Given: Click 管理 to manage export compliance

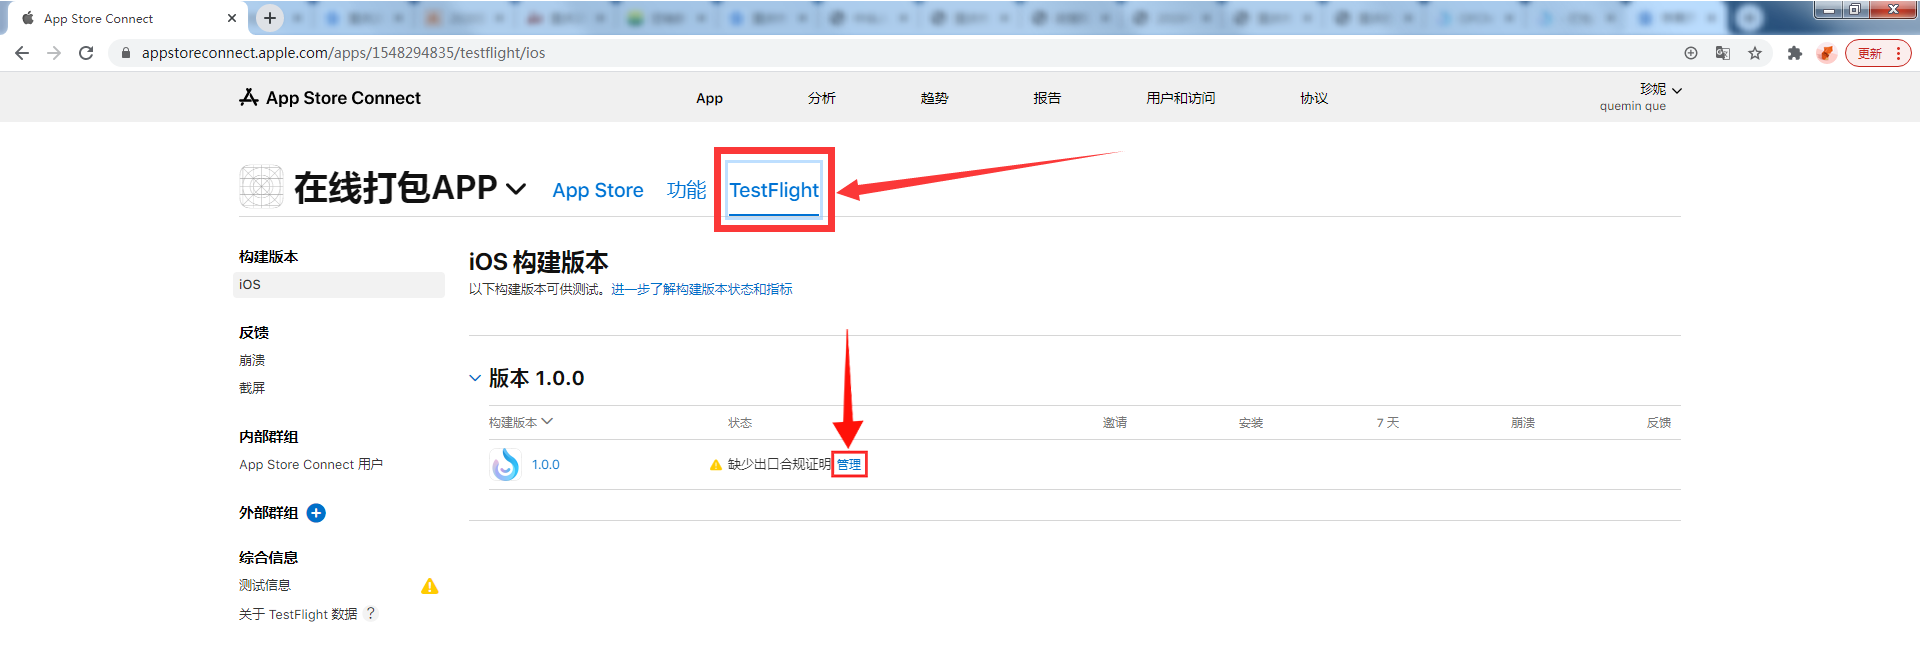Looking at the screenshot, I should (849, 465).
